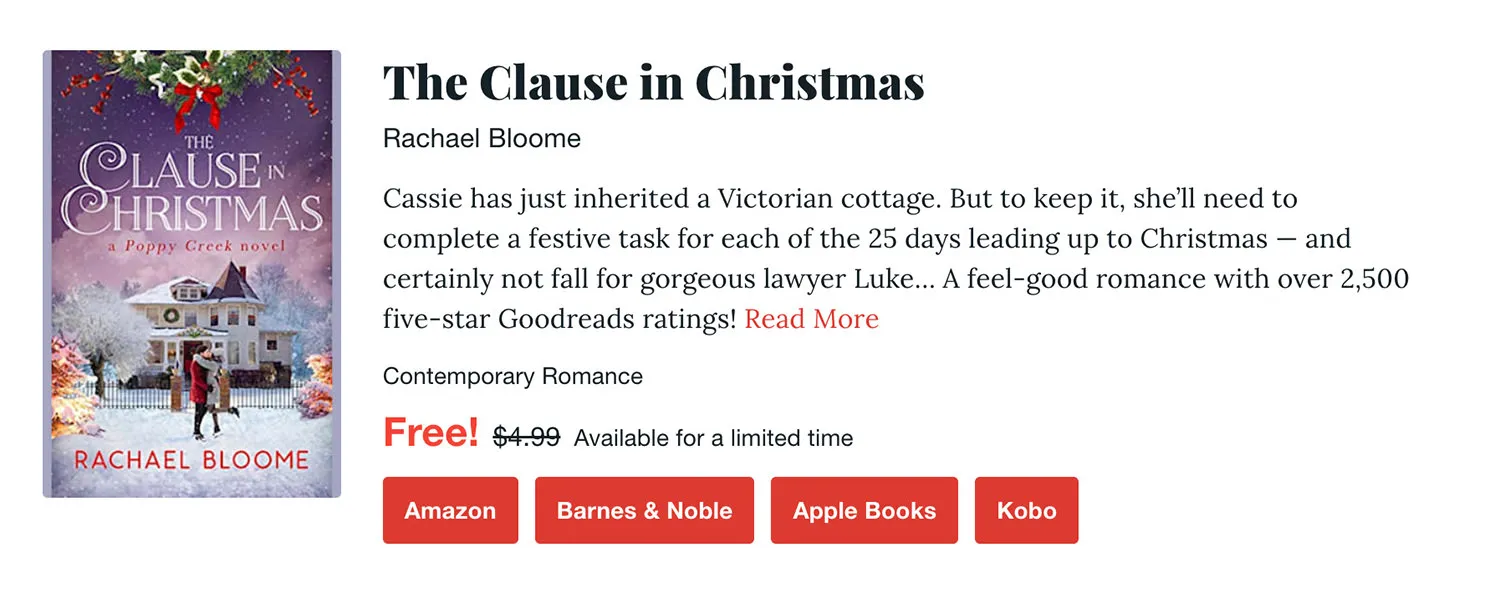Click the wreath on the cover house
The height and width of the screenshot is (599, 1500).
pyautogui.click(x=169, y=316)
